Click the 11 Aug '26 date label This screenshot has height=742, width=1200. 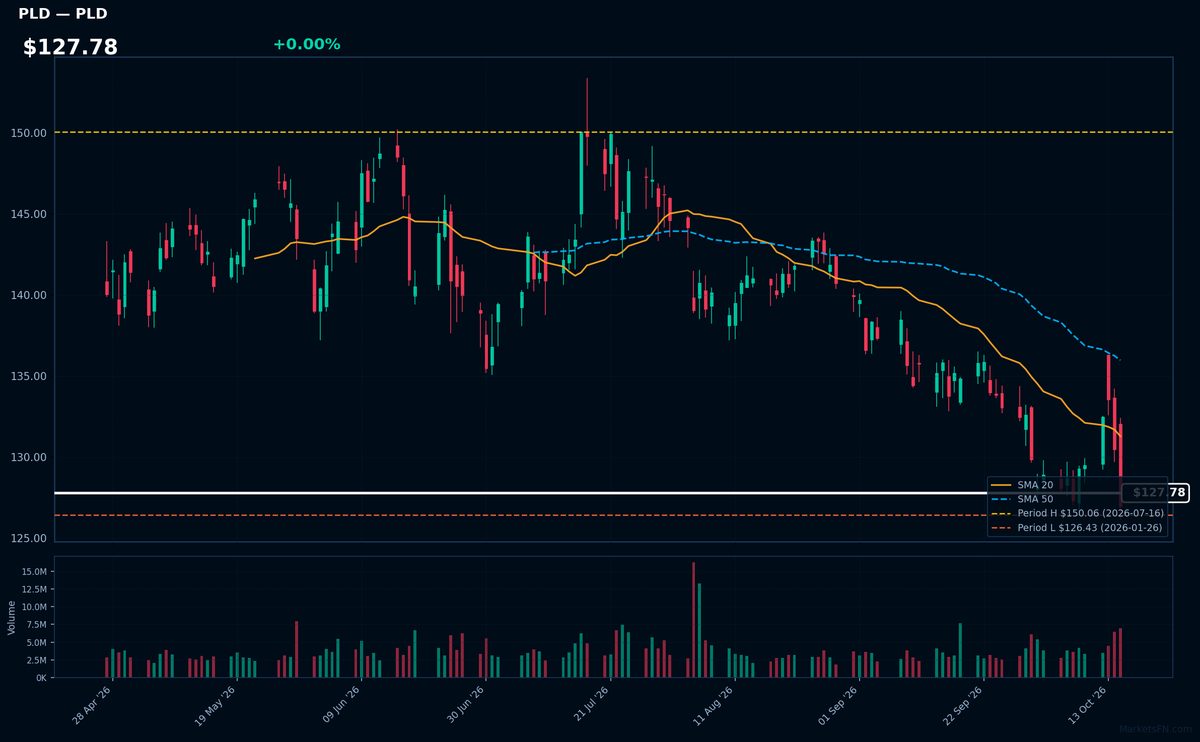[713, 704]
